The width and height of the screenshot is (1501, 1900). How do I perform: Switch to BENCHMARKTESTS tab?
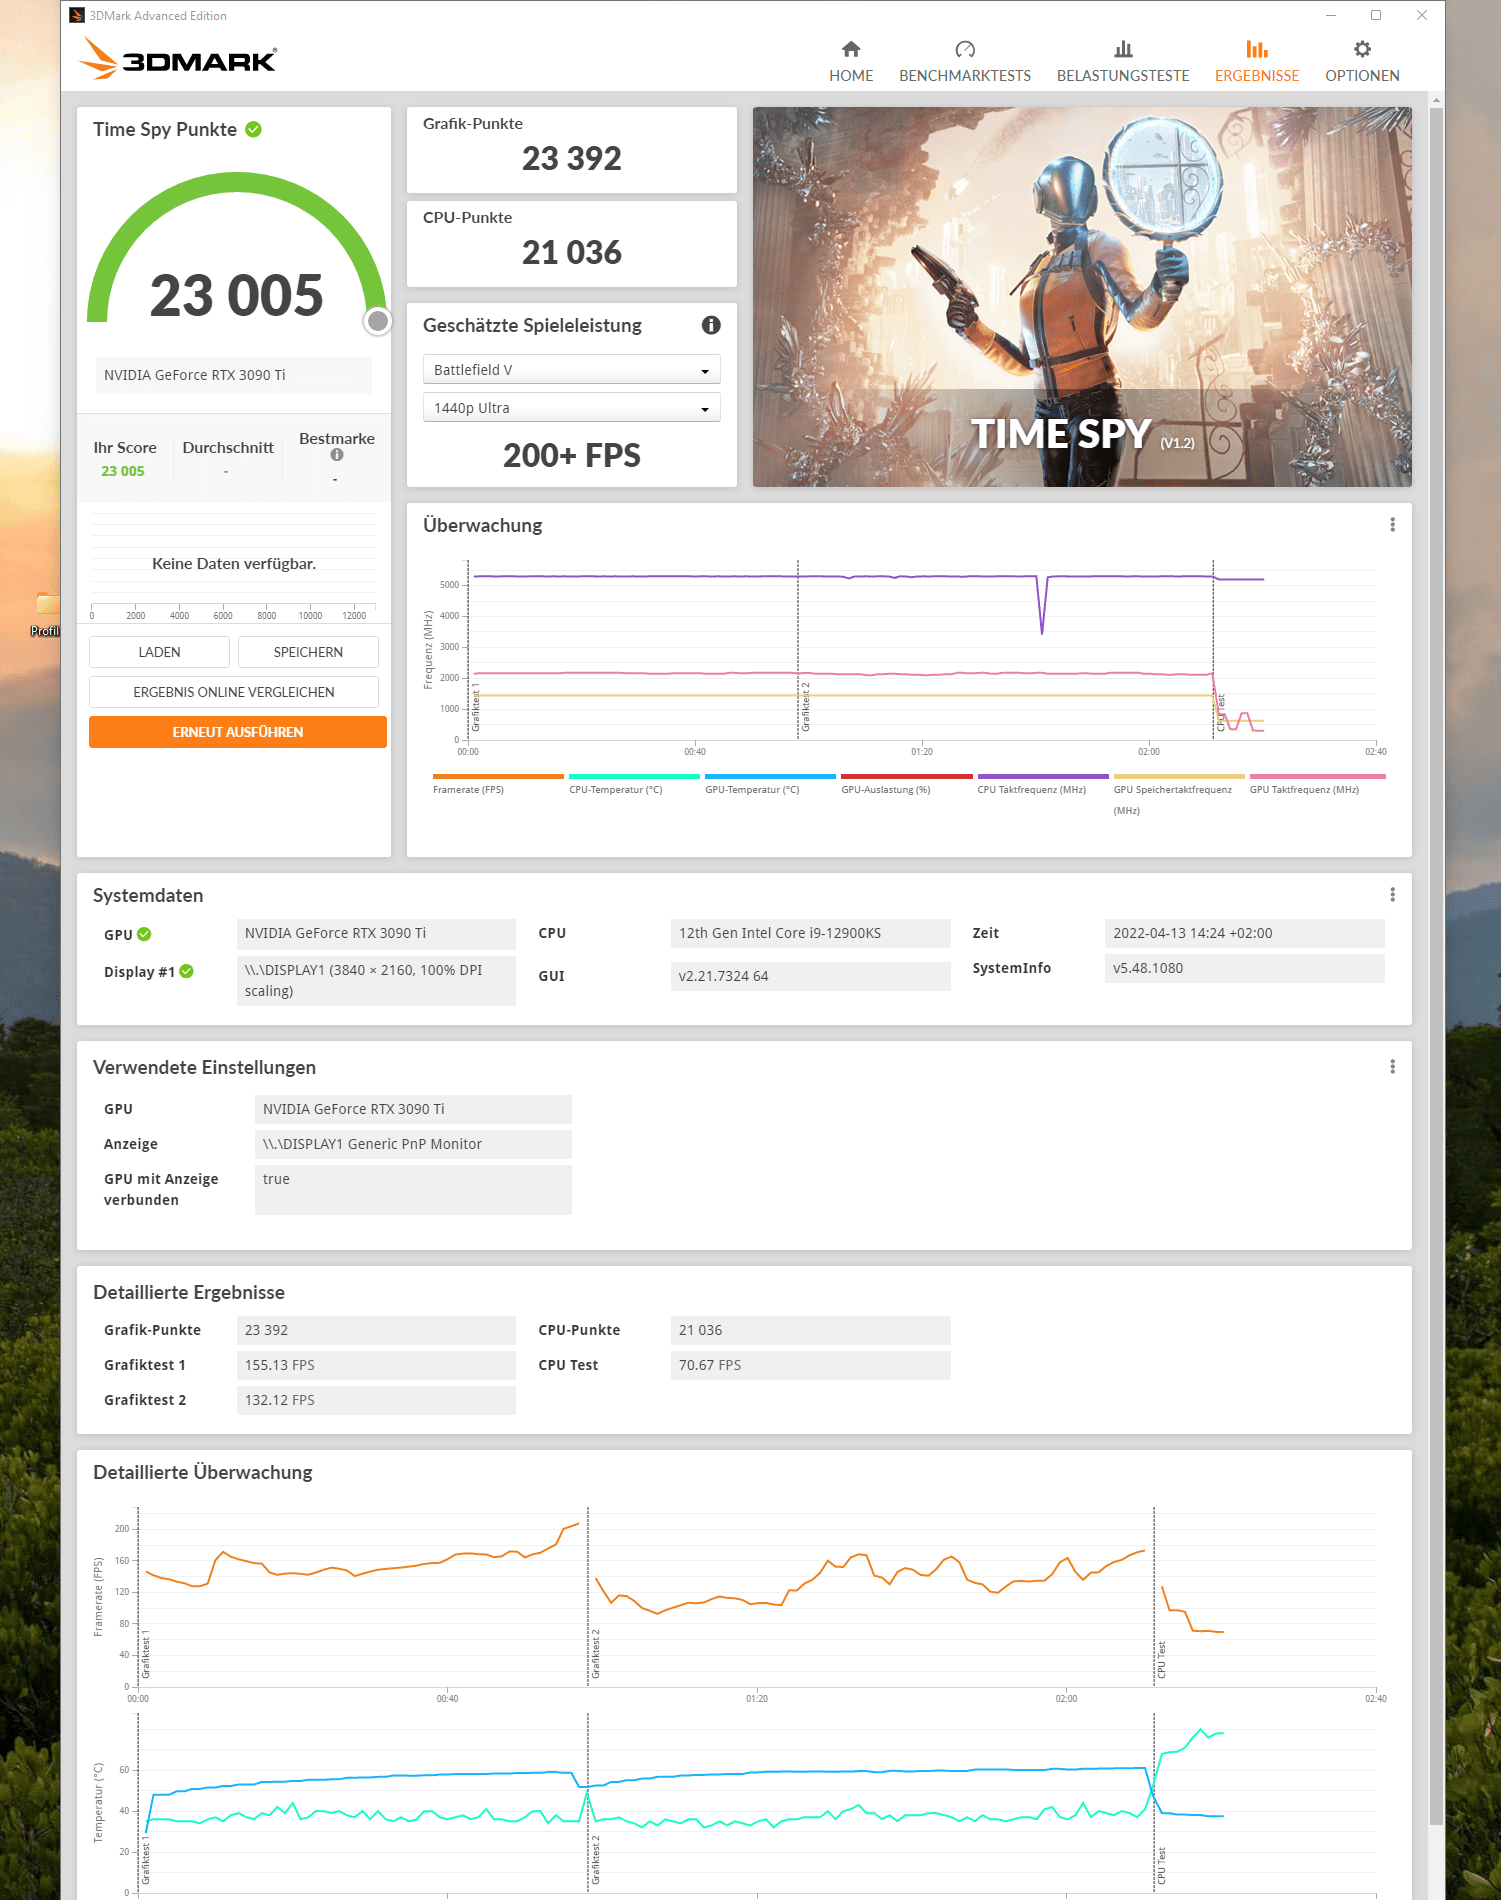(965, 62)
